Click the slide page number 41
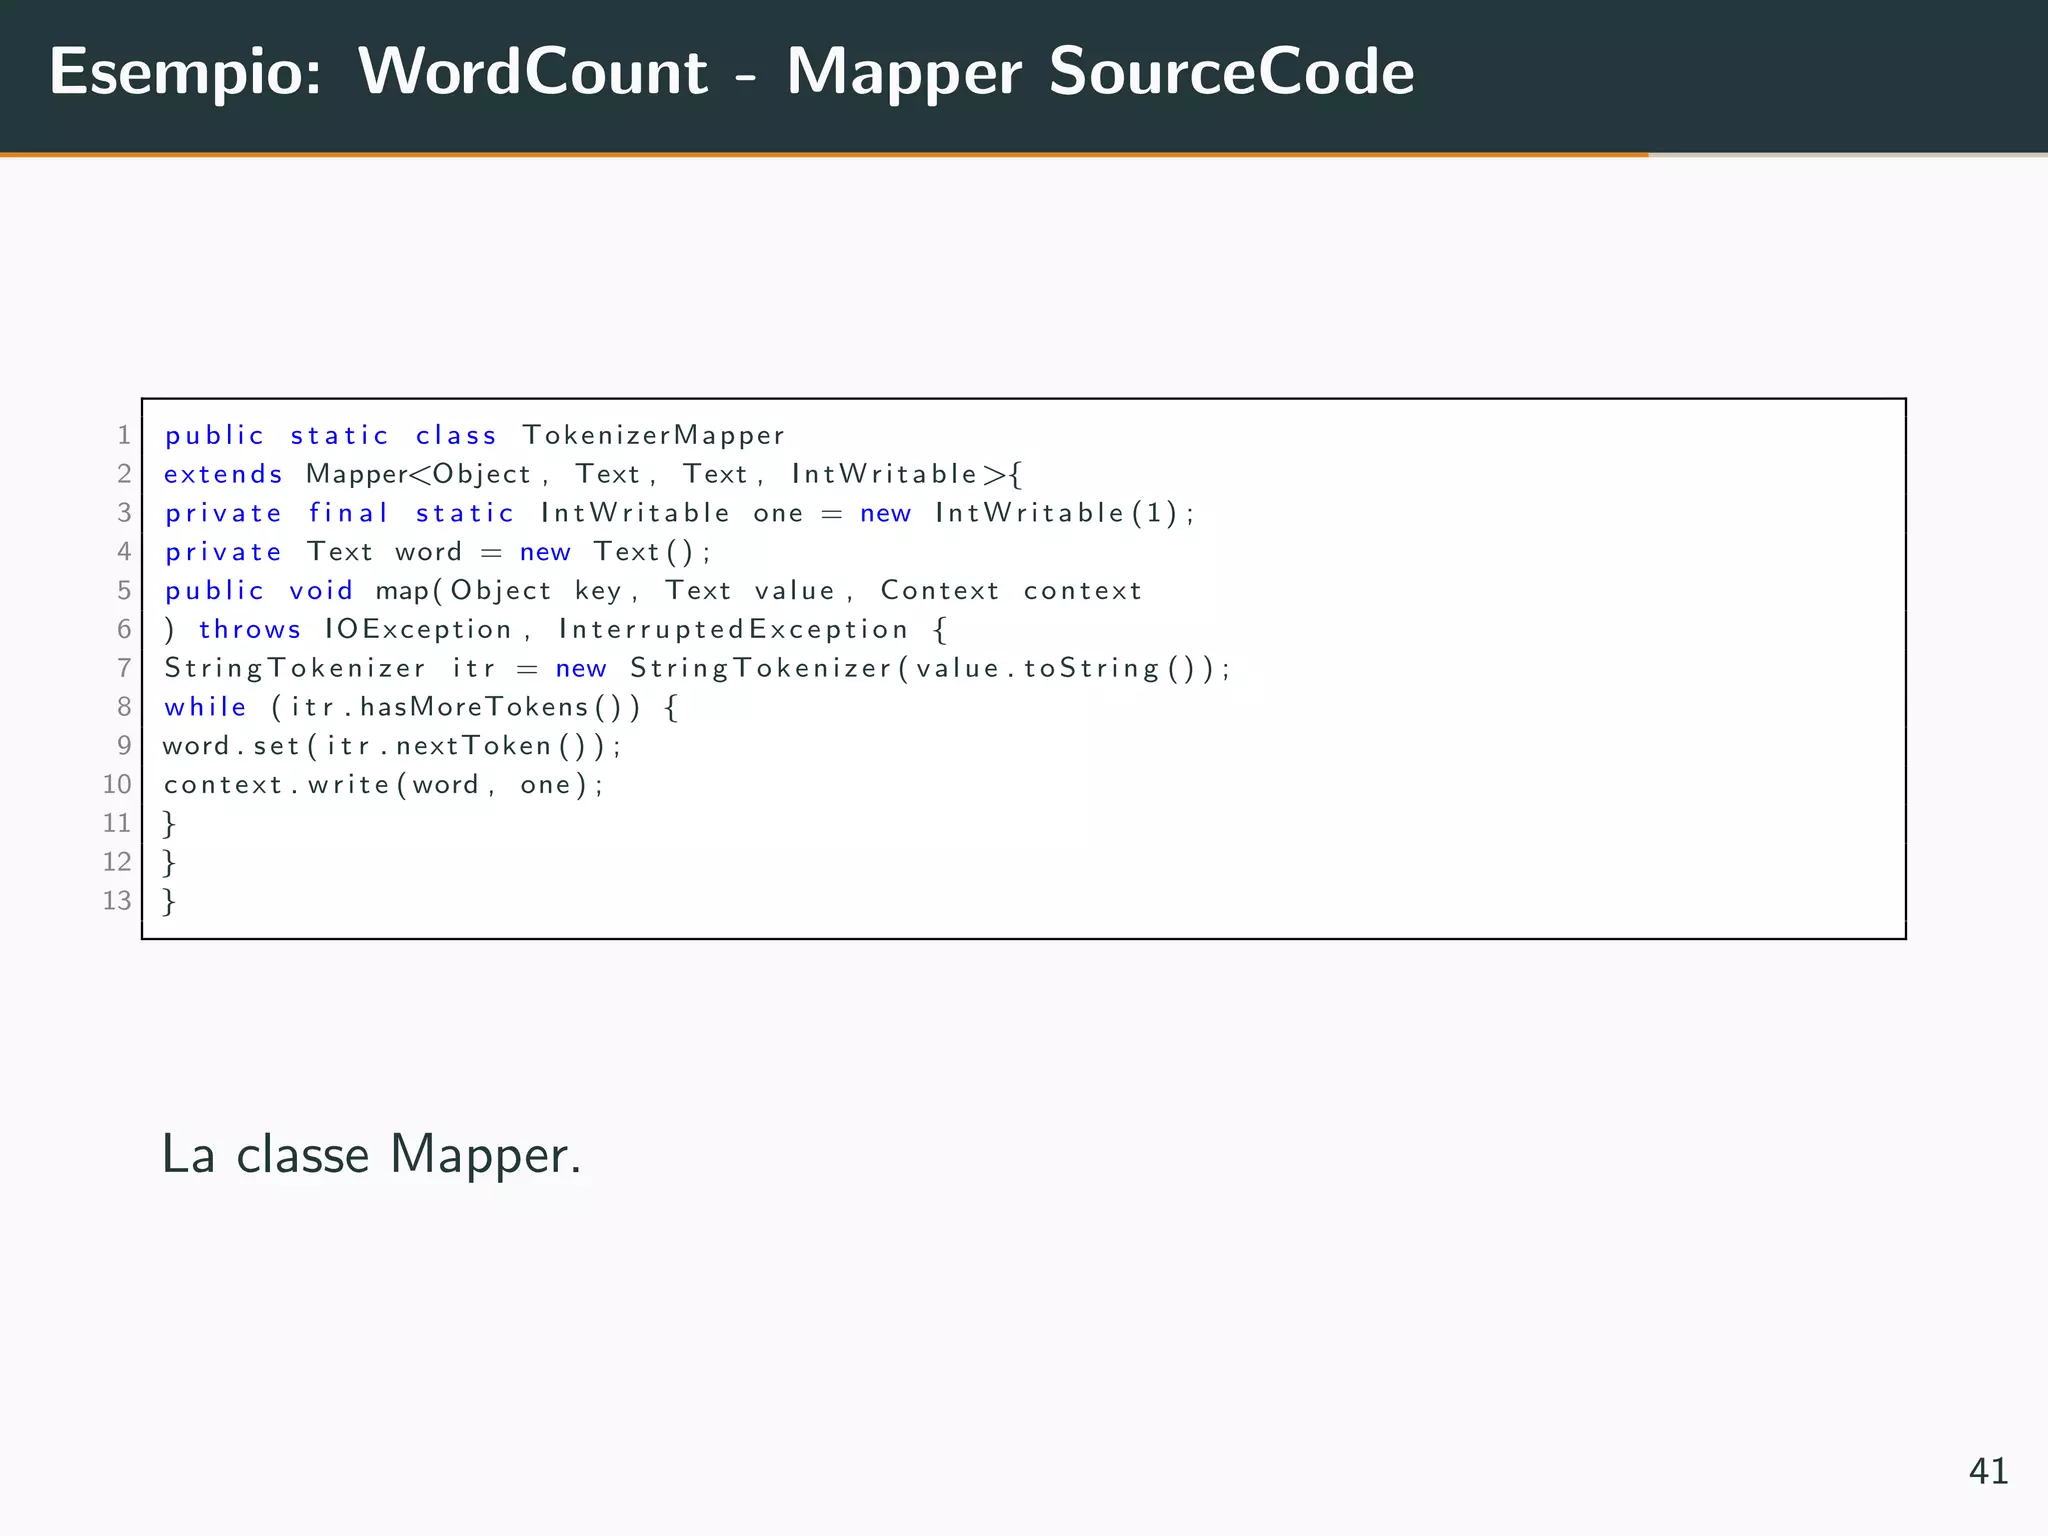Viewport: 2048px width, 1536px height. [1988, 1471]
